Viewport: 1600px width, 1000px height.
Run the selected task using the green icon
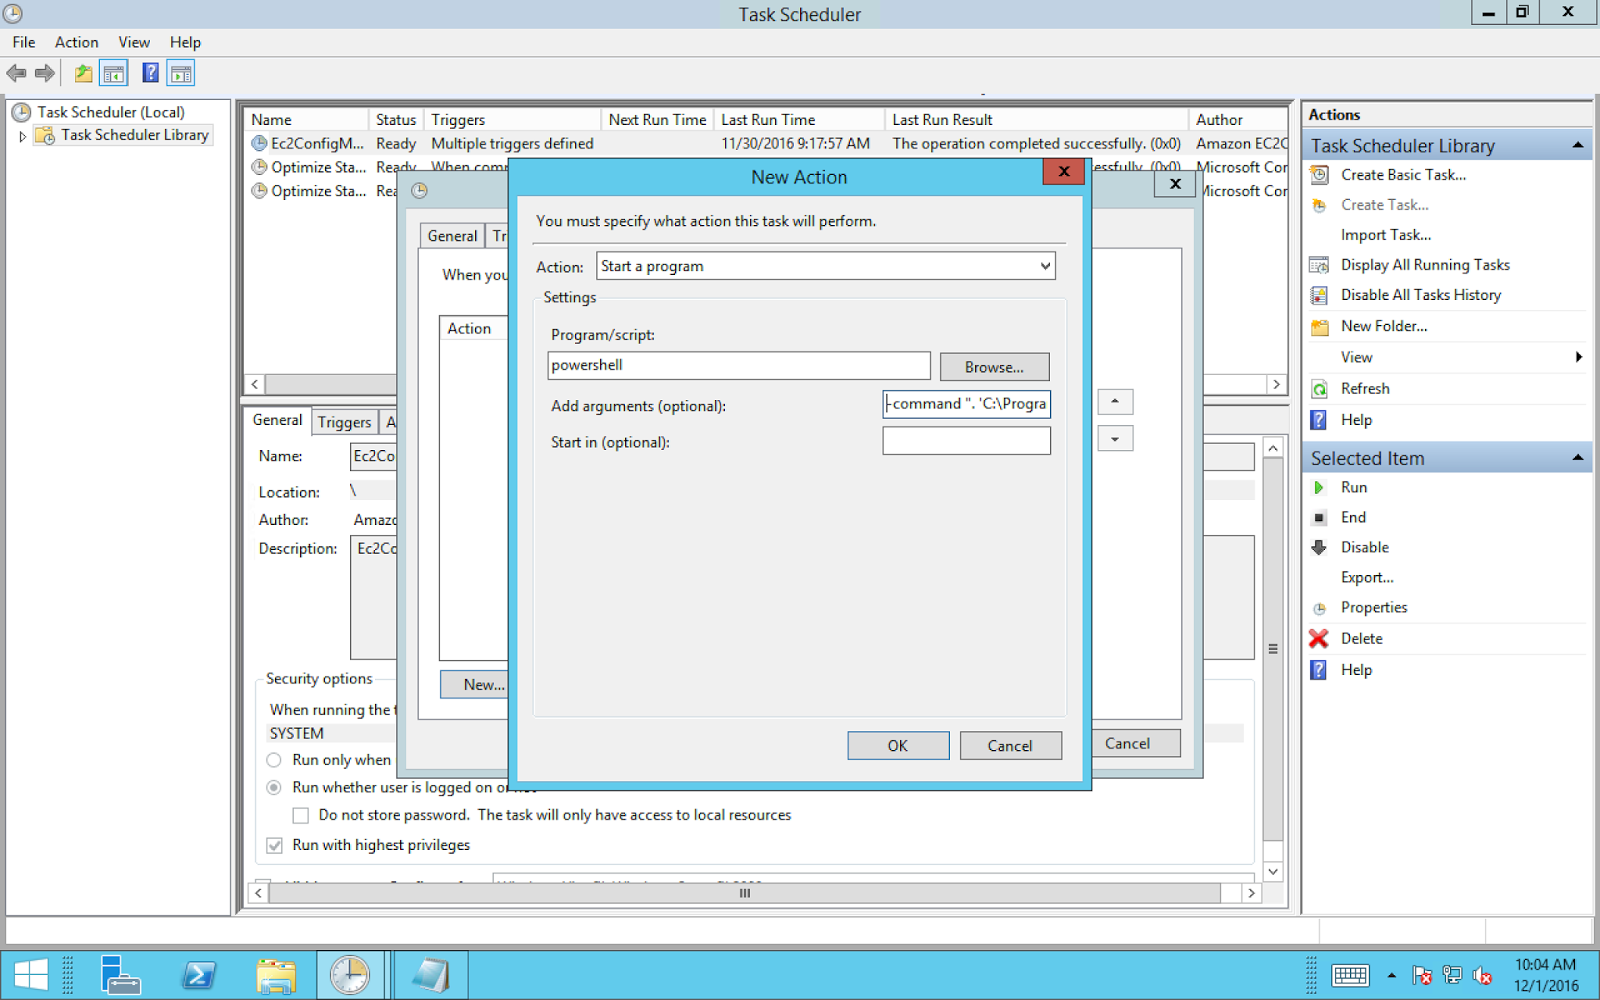click(x=1319, y=487)
